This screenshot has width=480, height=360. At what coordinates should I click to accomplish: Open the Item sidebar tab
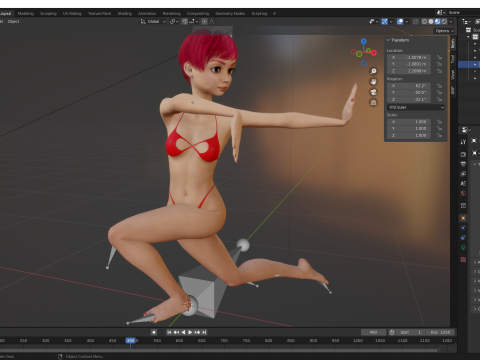453,44
